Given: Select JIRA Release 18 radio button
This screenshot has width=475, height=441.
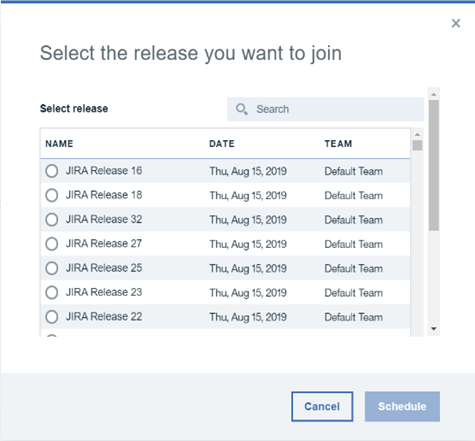Looking at the screenshot, I should click(52, 195).
